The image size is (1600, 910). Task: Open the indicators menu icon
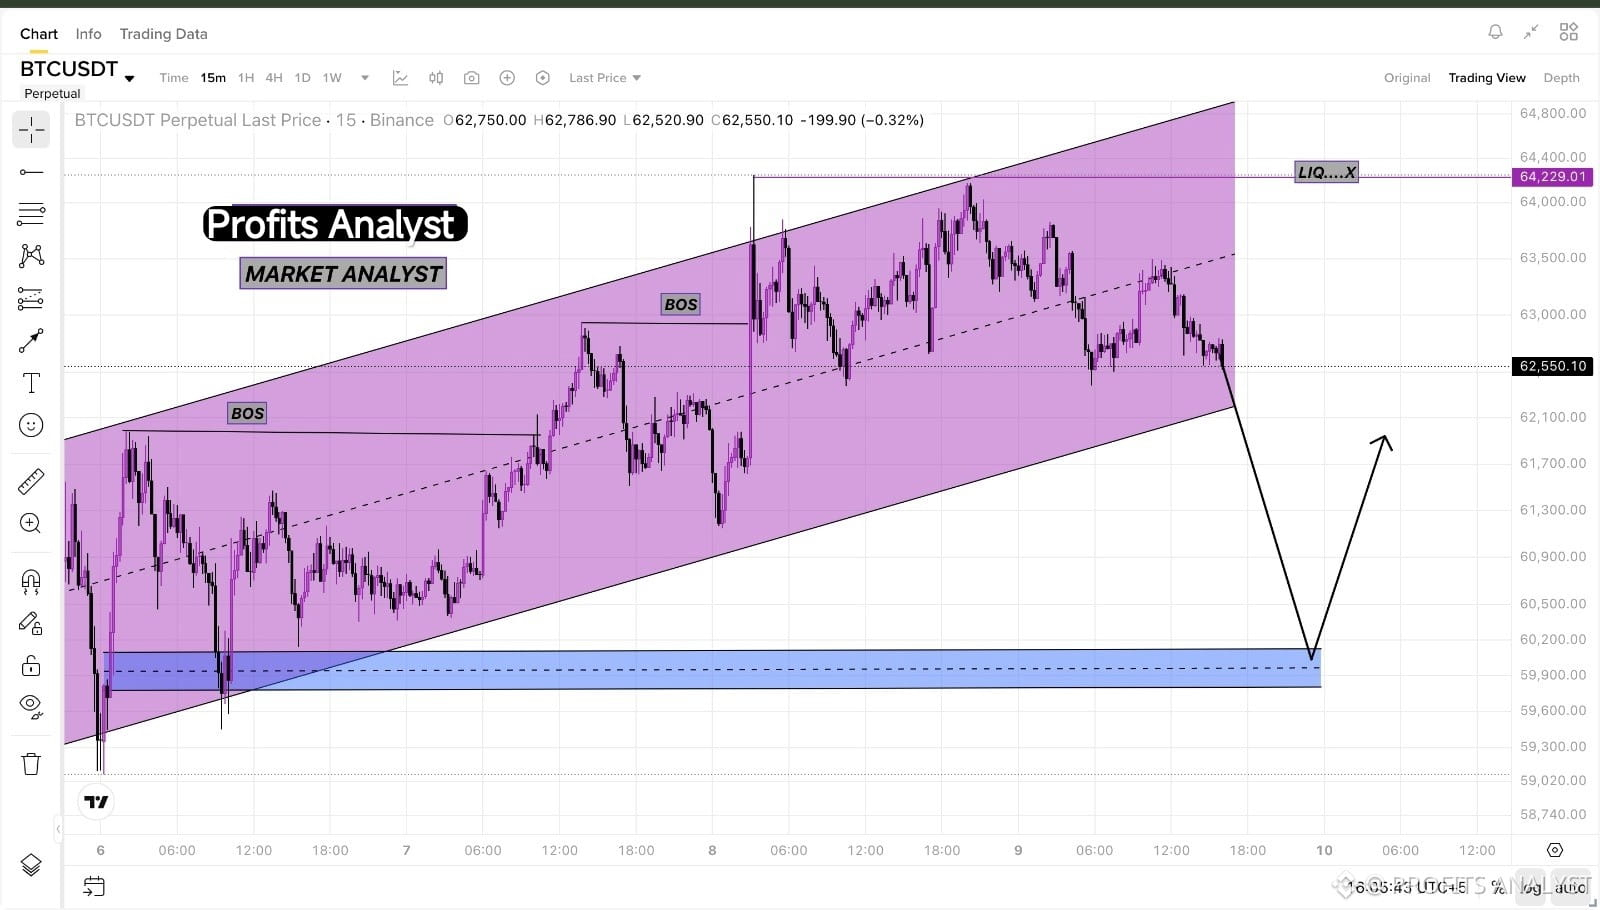(x=400, y=77)
